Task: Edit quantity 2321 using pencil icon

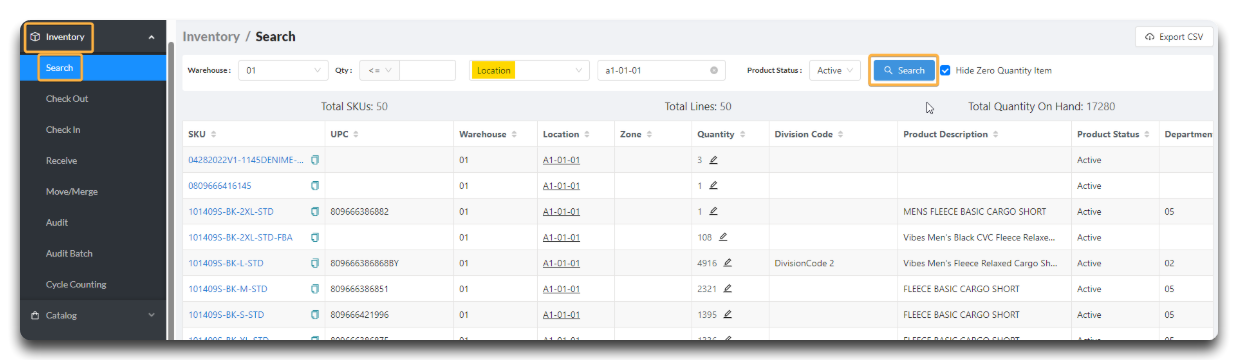Action: 728,290
